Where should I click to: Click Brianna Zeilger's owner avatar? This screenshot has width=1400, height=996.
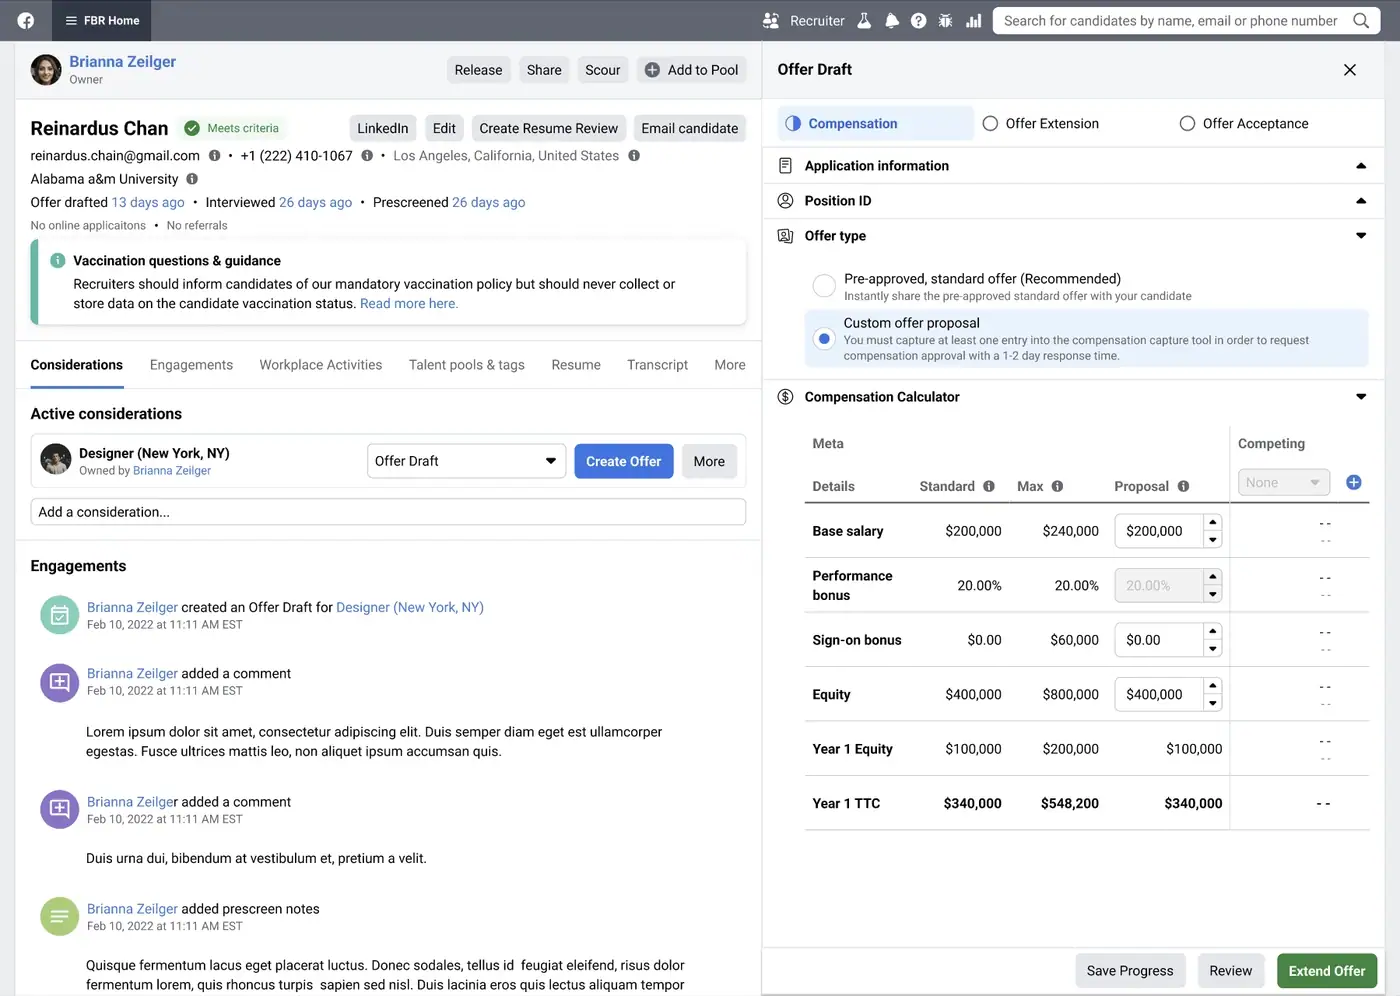point(46,70)
